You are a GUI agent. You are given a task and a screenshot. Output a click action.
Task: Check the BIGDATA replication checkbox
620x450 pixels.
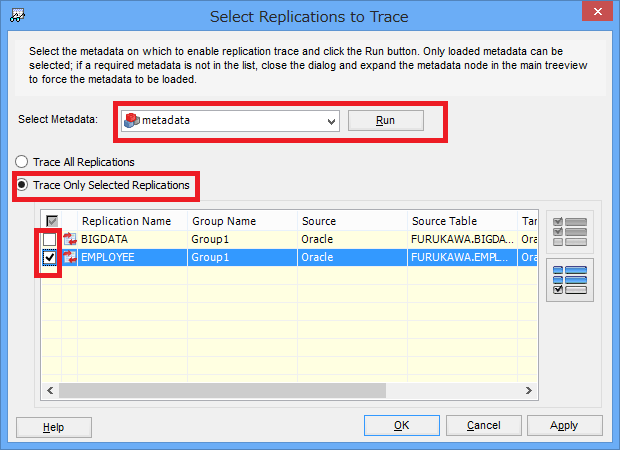50,240
